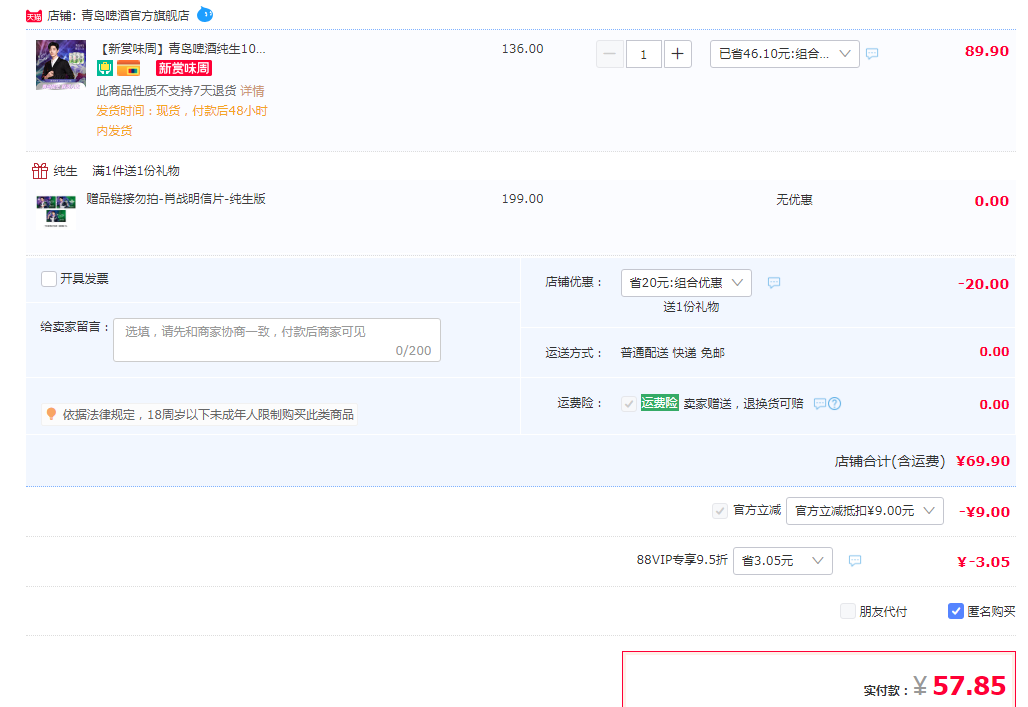Open the 省20元:组合优惠 store discount dropdown
The height and width of the screenshot is (707, 1028).
[x=686, y=283]
